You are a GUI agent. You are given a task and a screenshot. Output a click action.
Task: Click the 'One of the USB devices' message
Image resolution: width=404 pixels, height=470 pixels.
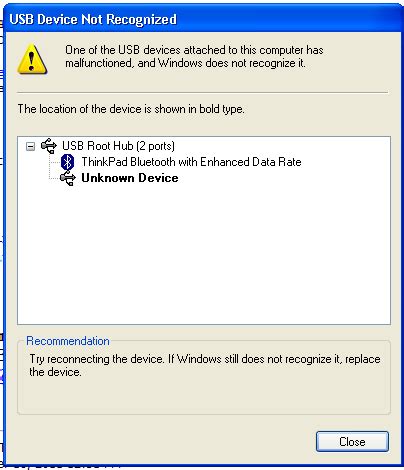pyautogui.click(x=194, y=56)
